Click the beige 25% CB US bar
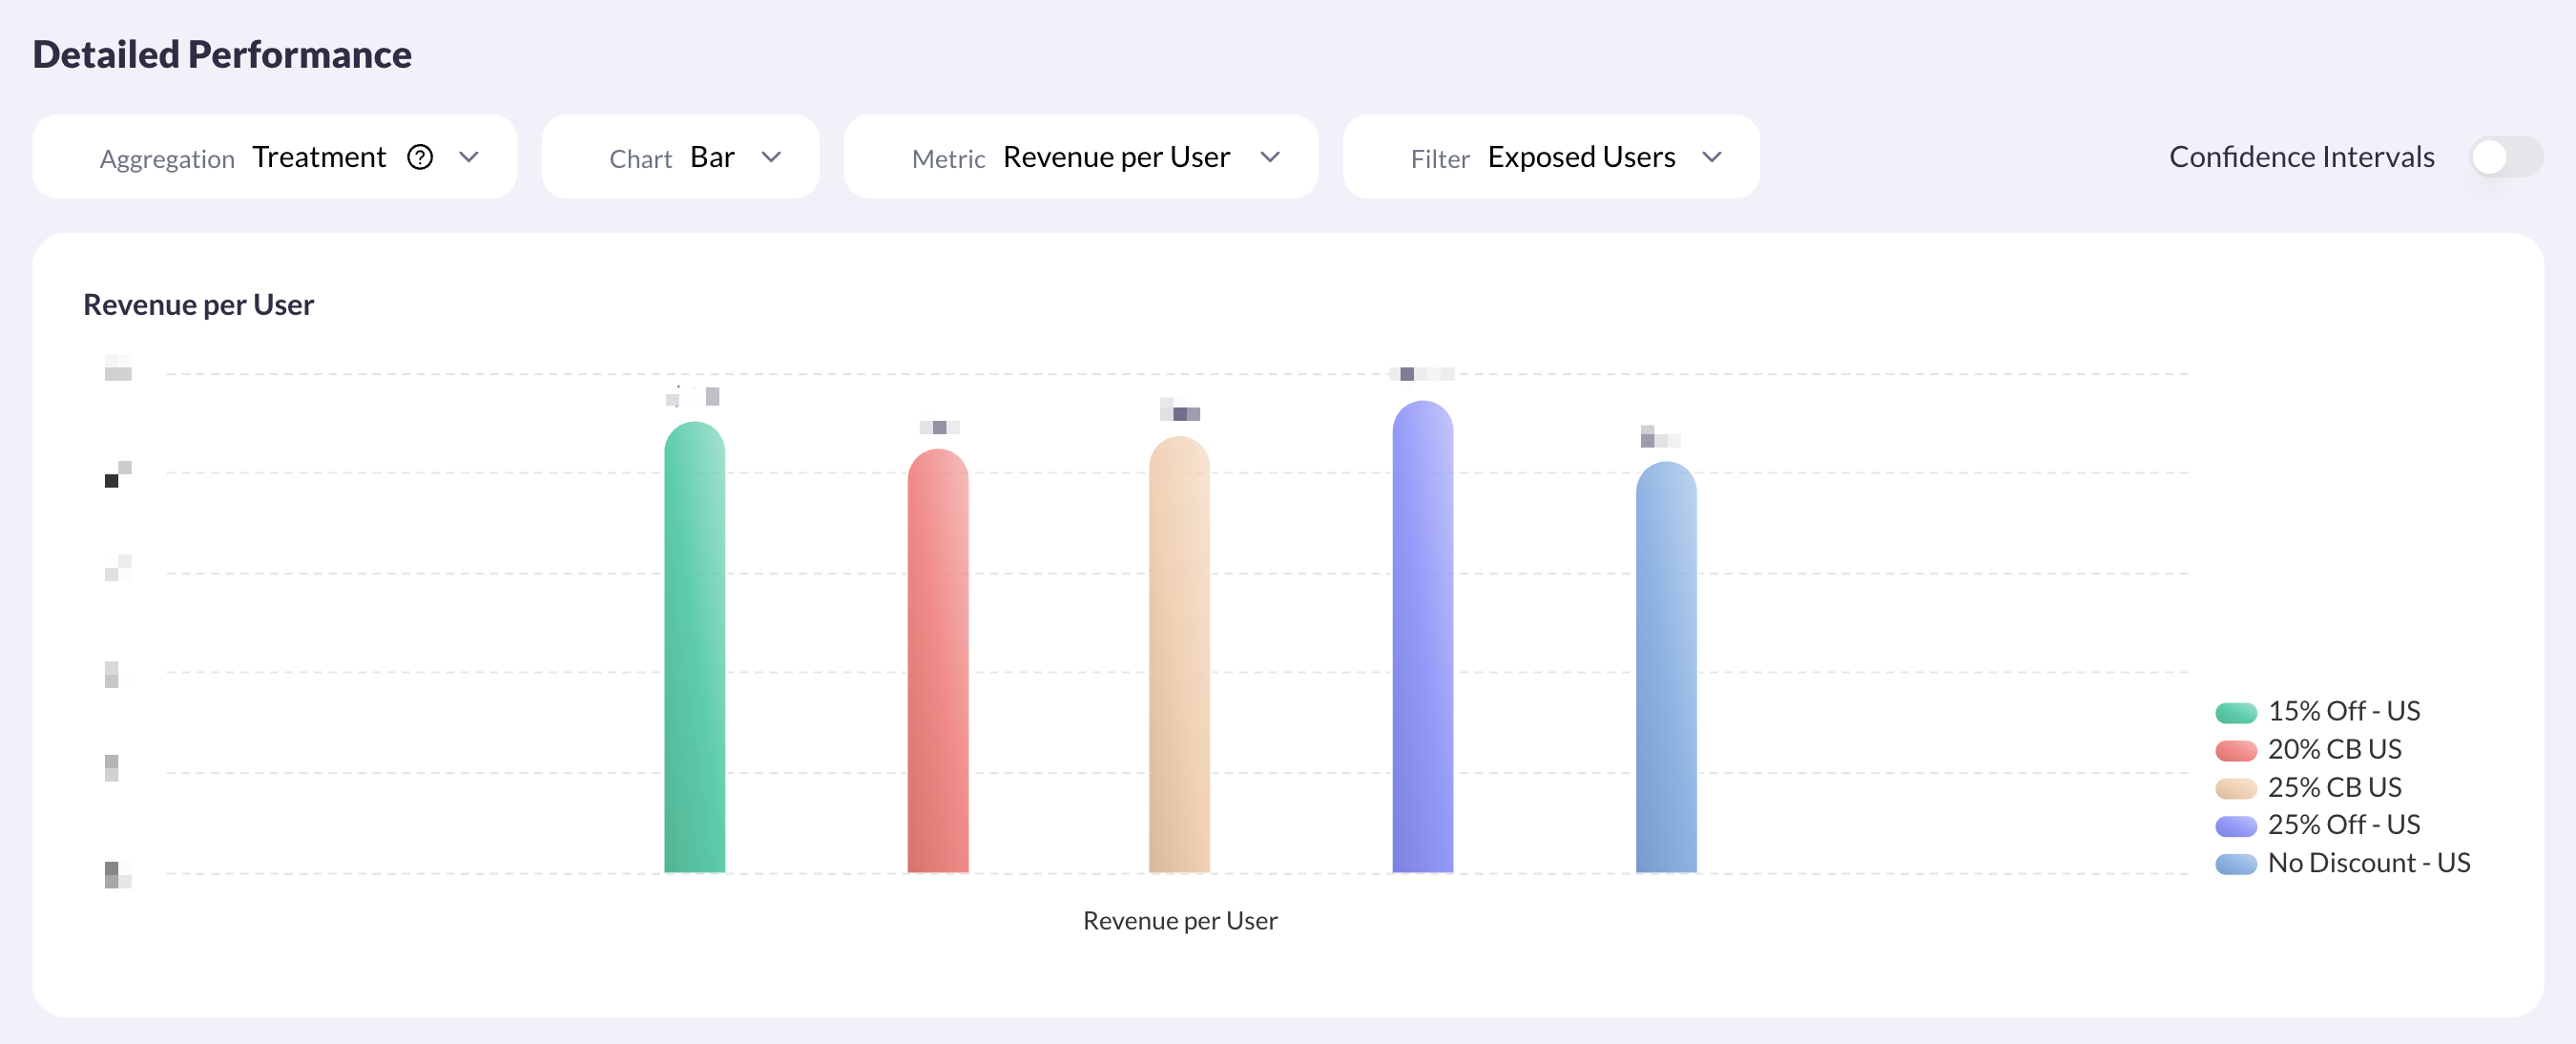The width and height of the screenshot is (2576, 1044). (x=1179, y=655)
